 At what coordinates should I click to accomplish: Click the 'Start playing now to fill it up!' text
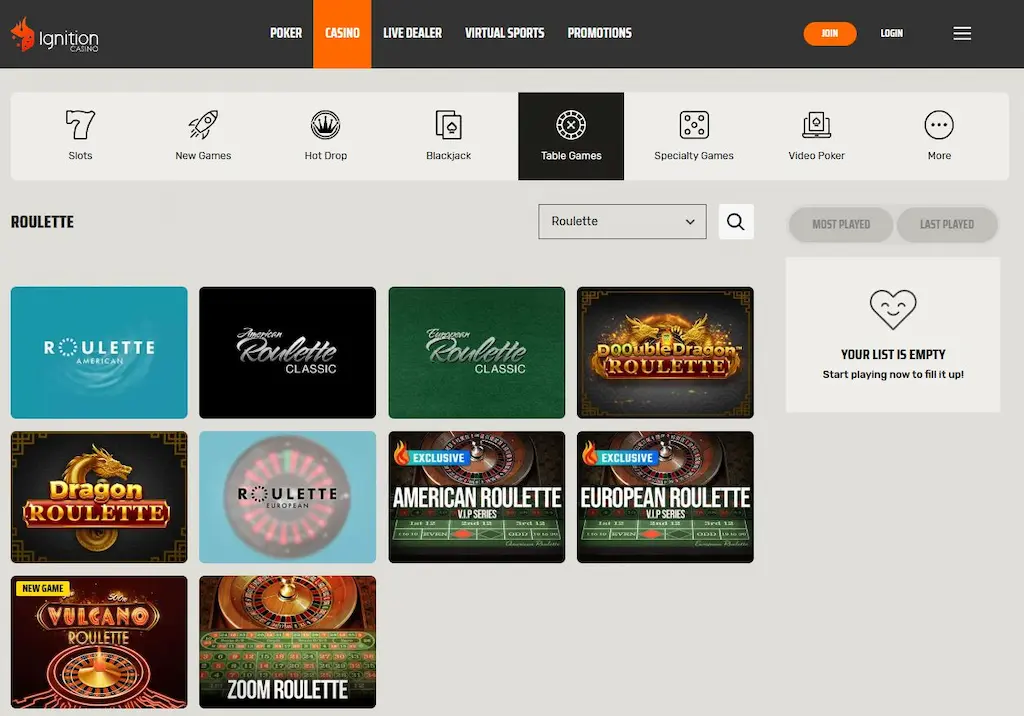pos(893,374)
